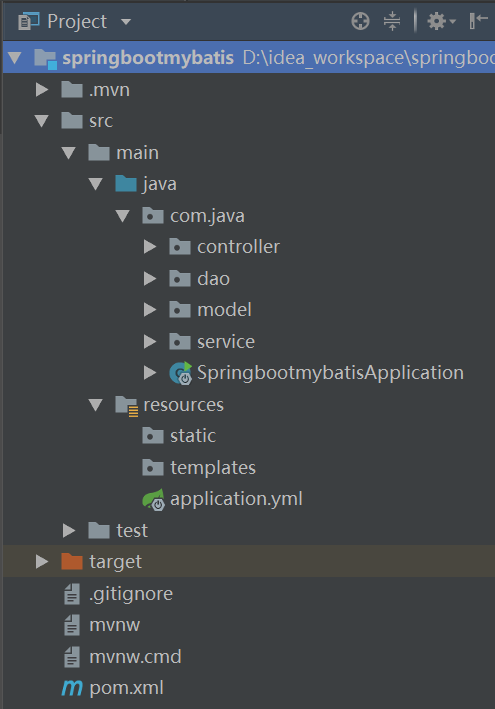This screenshot has width=495, height=709.
Task: Expand the SpringbootmybatisApplication class arrow
Action: pyautogui.click(x=150, y=373)
